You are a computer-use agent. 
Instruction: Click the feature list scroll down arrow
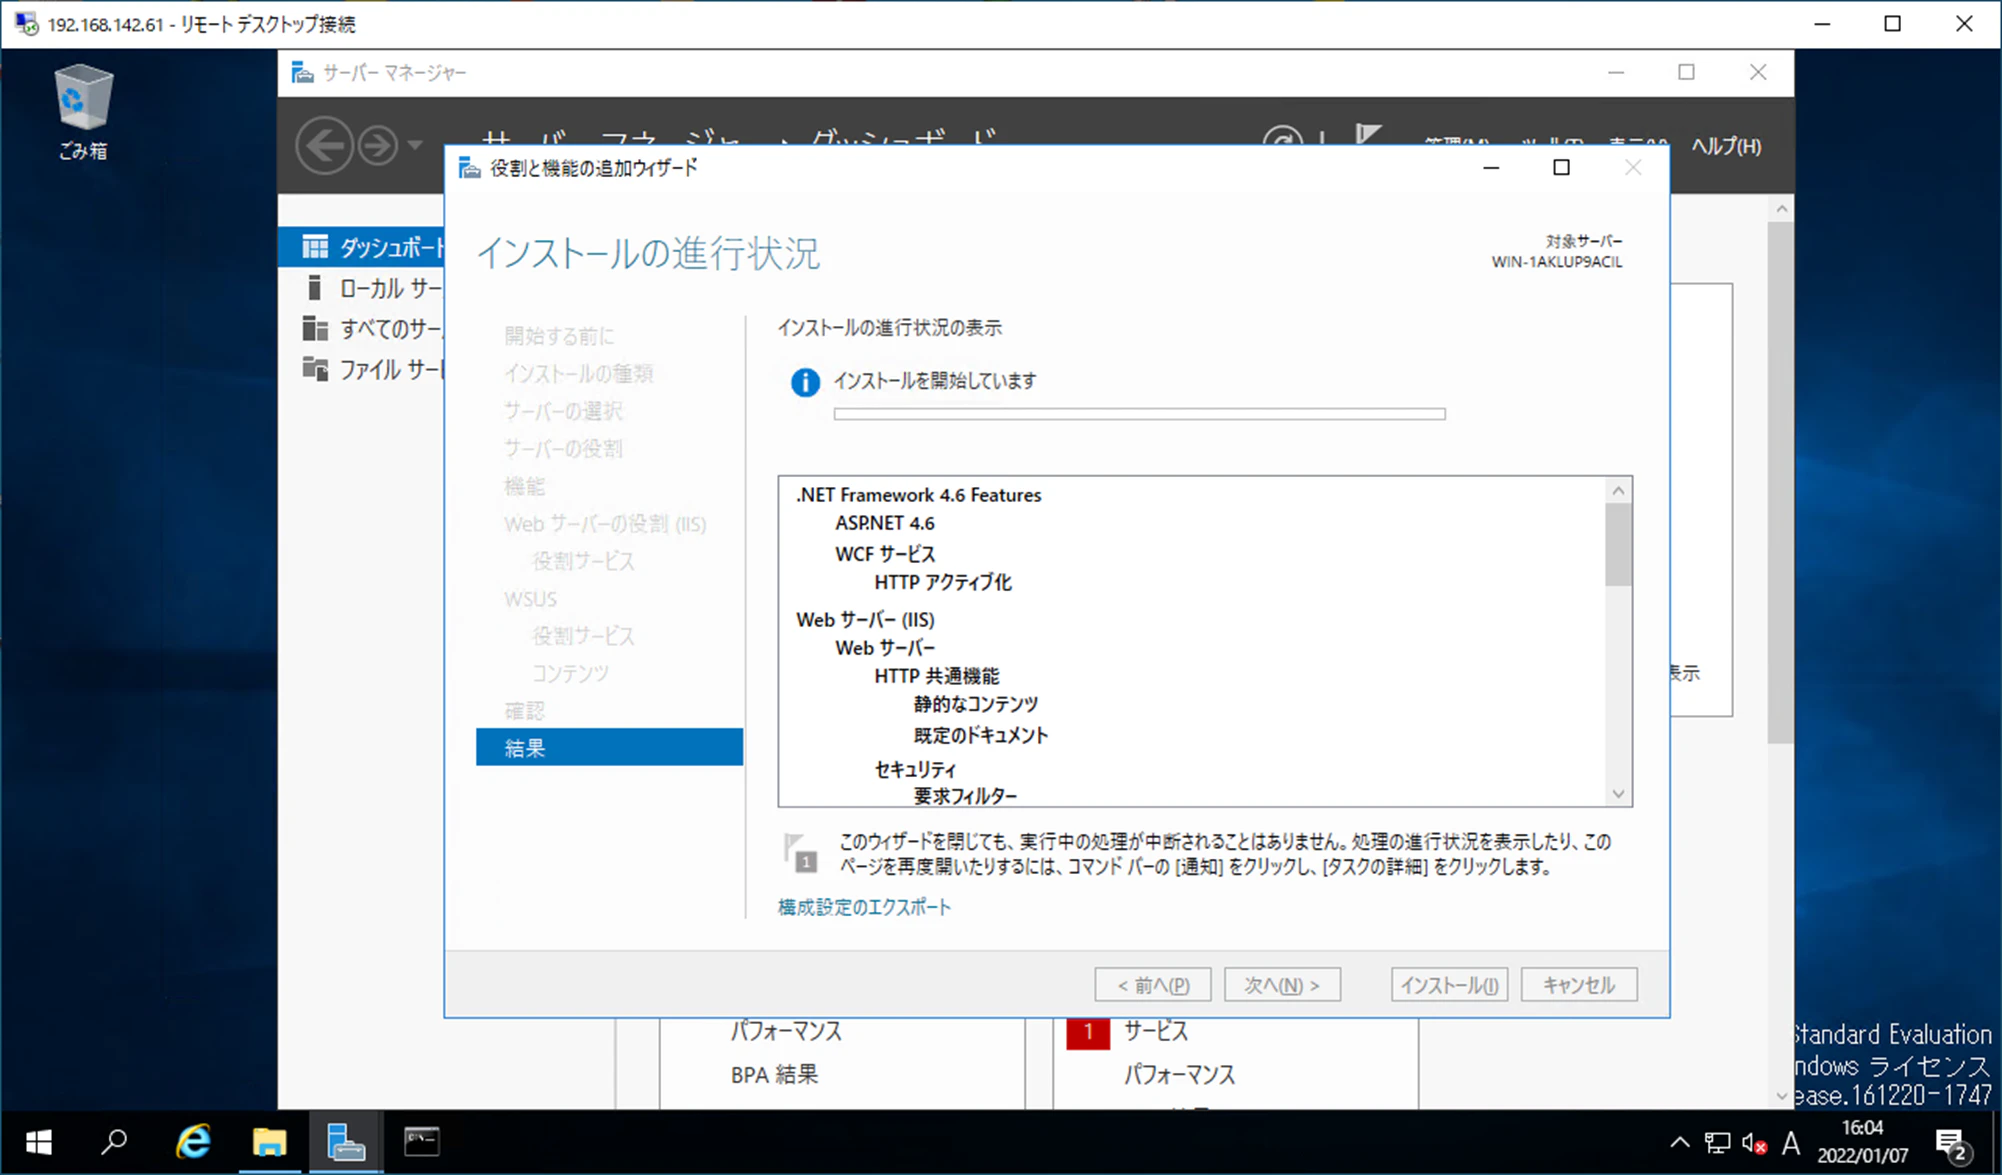pyautogui.click(x=1618, y=794)
